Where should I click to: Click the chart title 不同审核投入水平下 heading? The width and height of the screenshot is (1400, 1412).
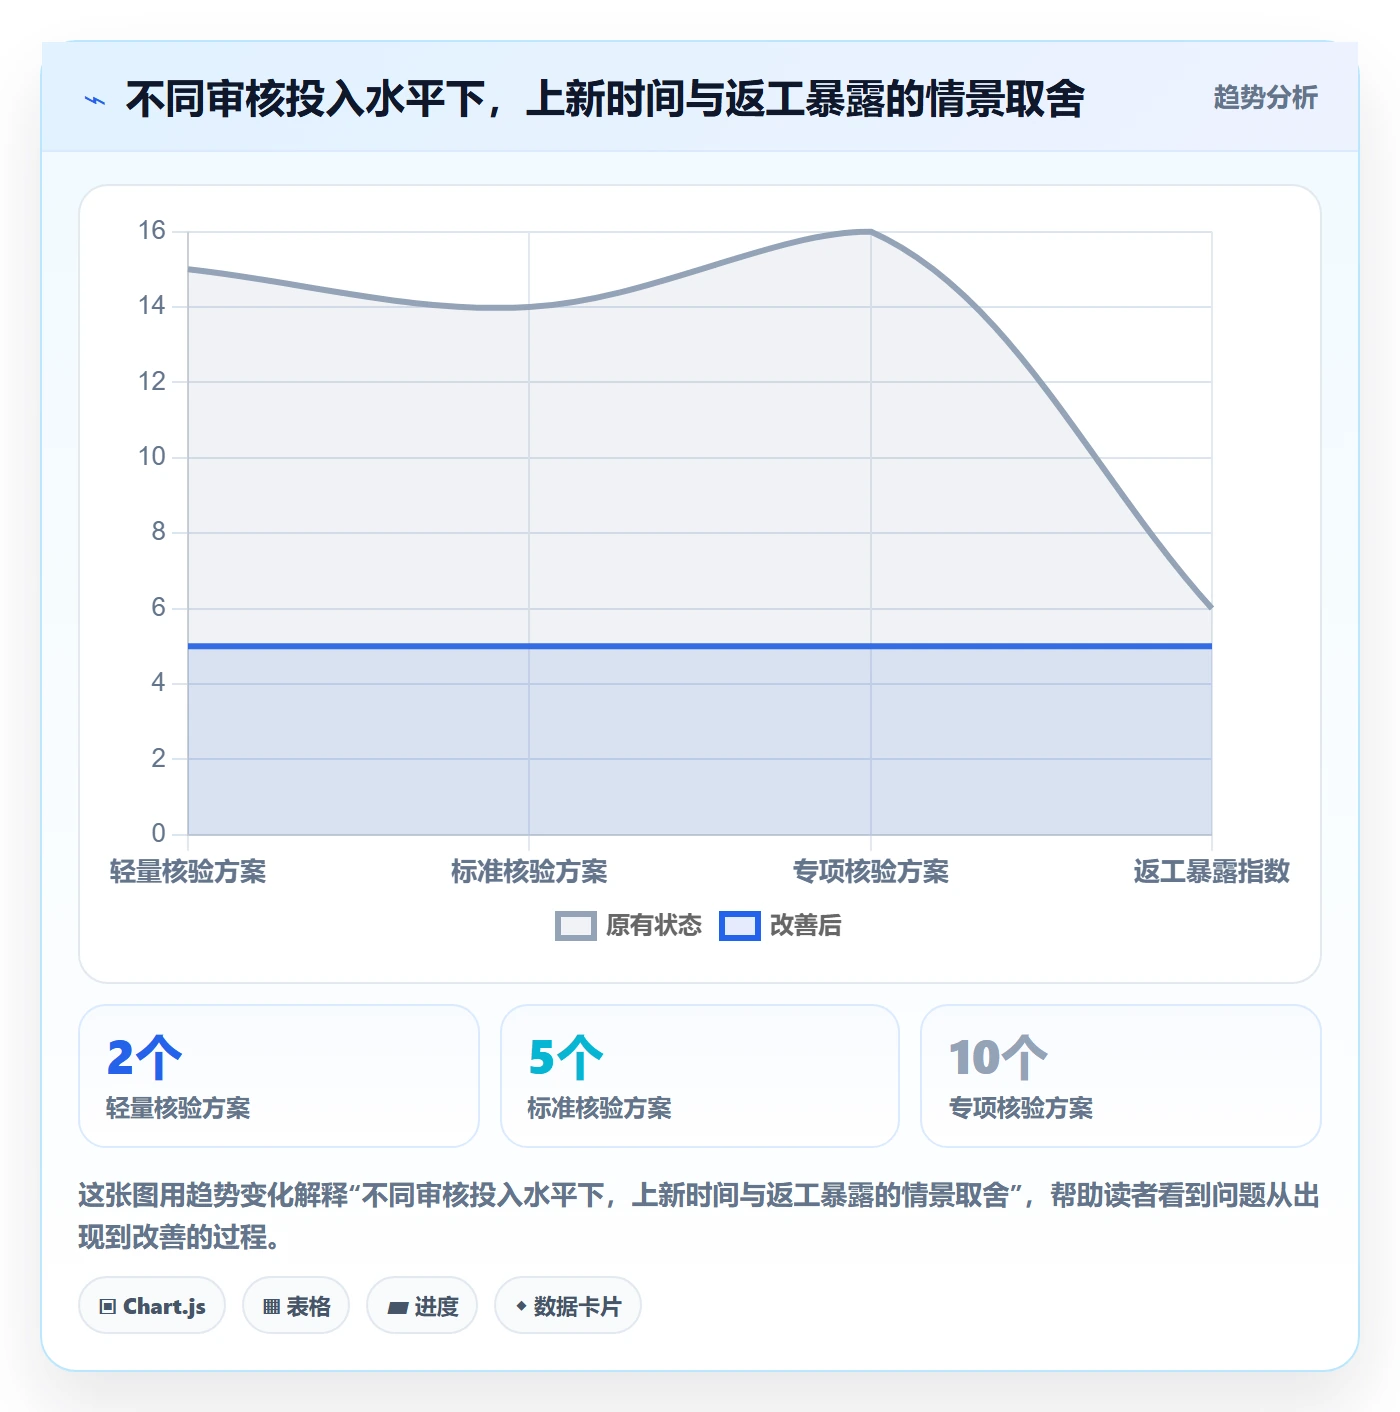click(x=605, y=99)
